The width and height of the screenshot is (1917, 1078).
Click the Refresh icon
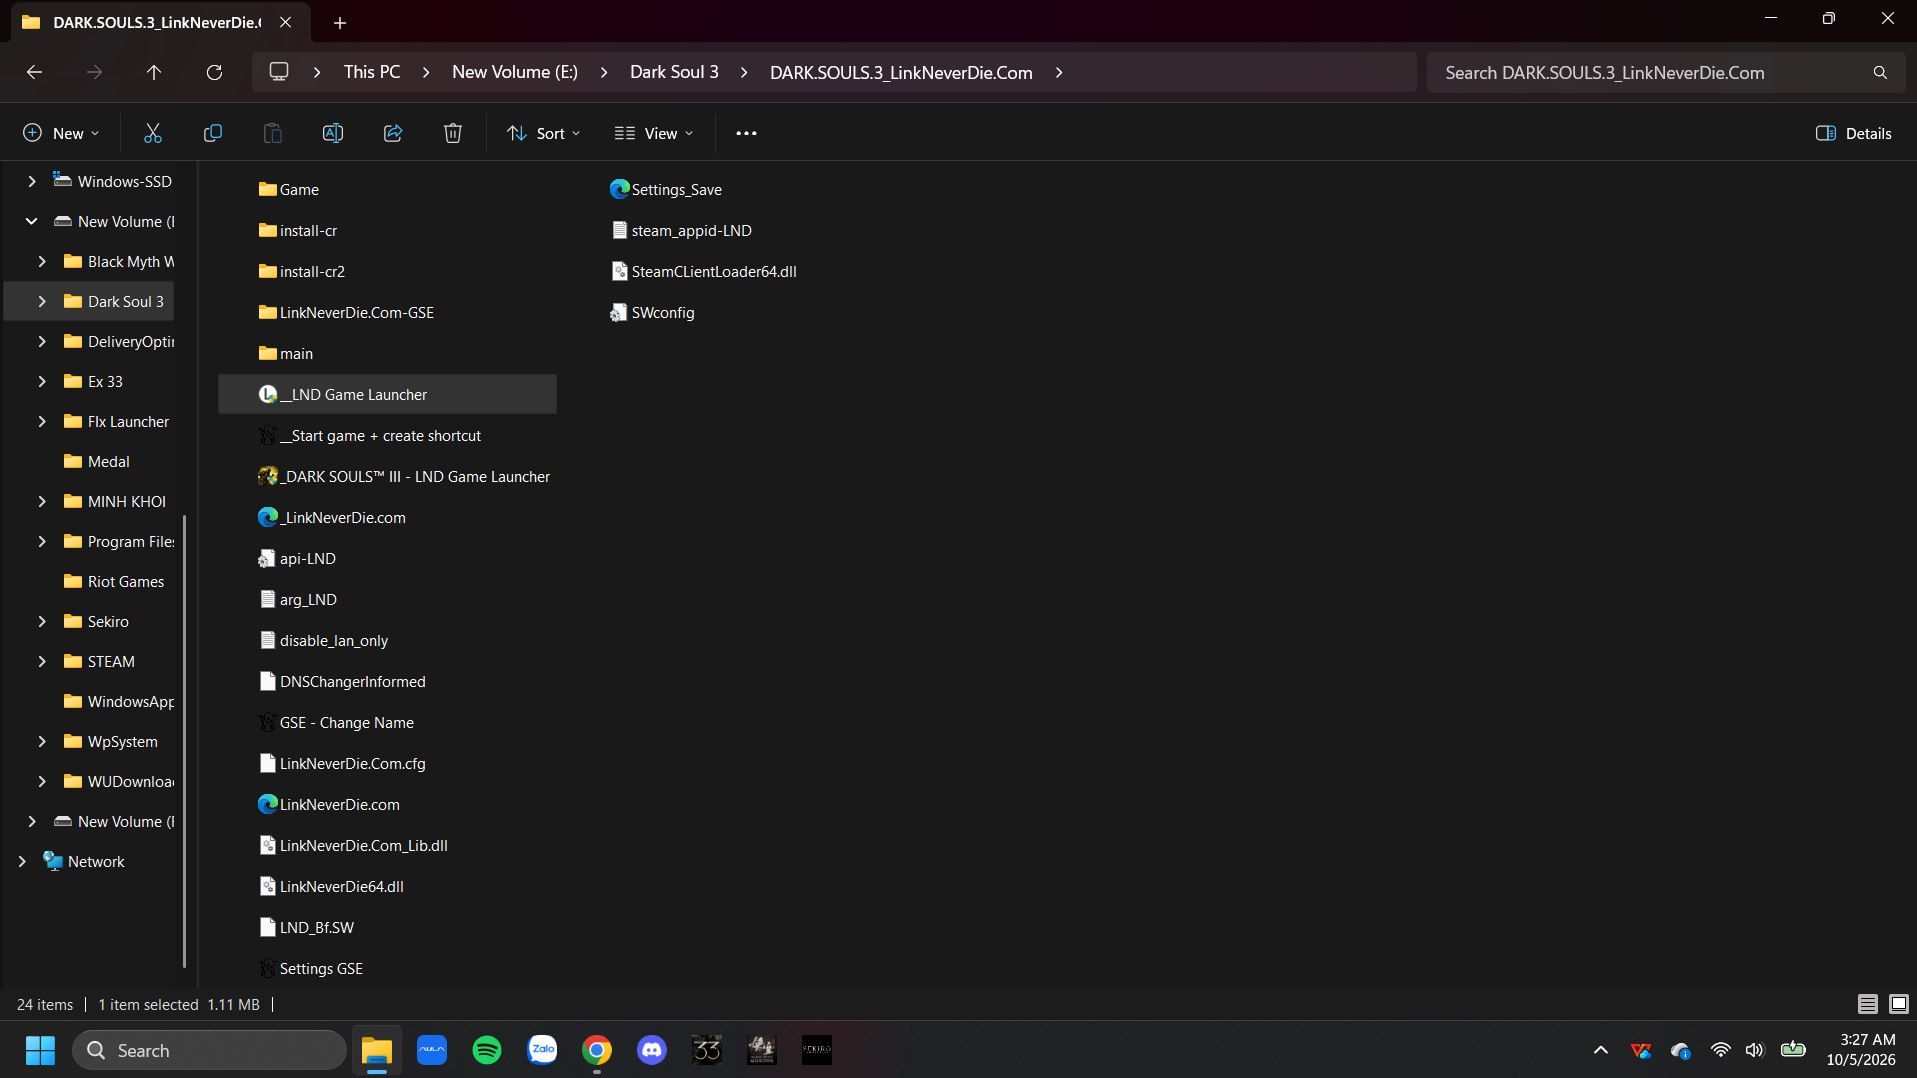pos(214,72)
